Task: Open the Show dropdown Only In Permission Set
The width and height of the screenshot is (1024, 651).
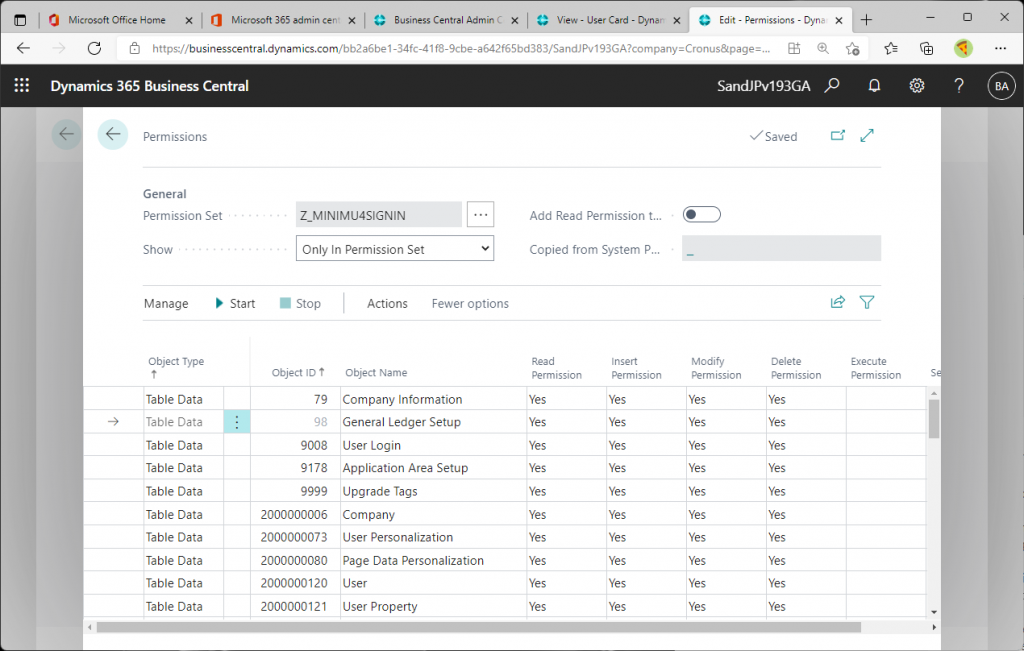Action: pos(394,249)
